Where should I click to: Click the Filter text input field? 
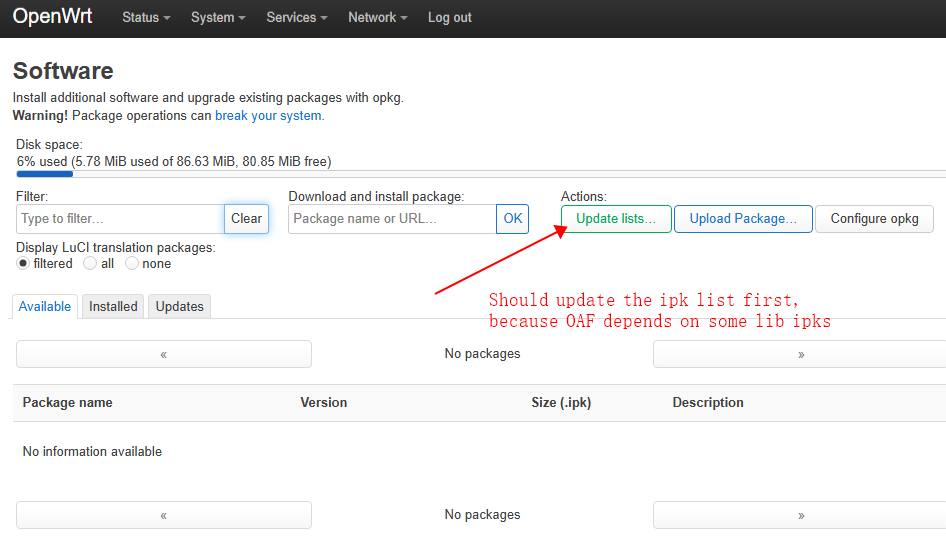pyautogui.click(x=120, y=219)
